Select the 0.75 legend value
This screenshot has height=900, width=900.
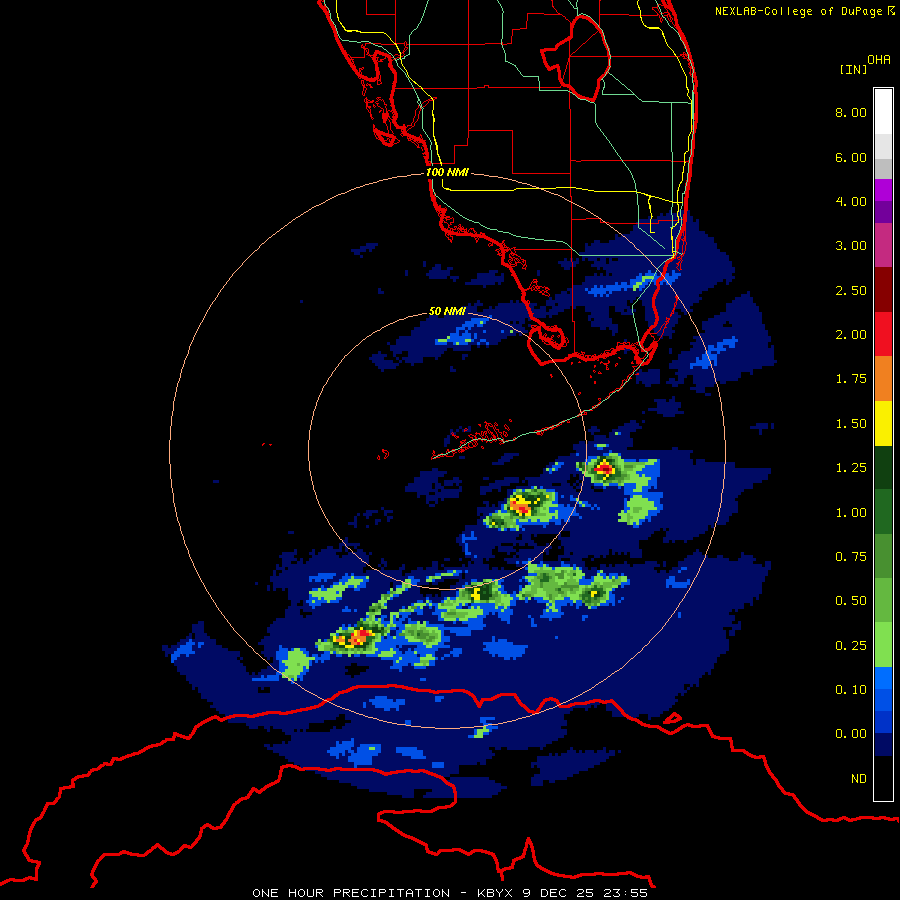click(x=851, y=557)
